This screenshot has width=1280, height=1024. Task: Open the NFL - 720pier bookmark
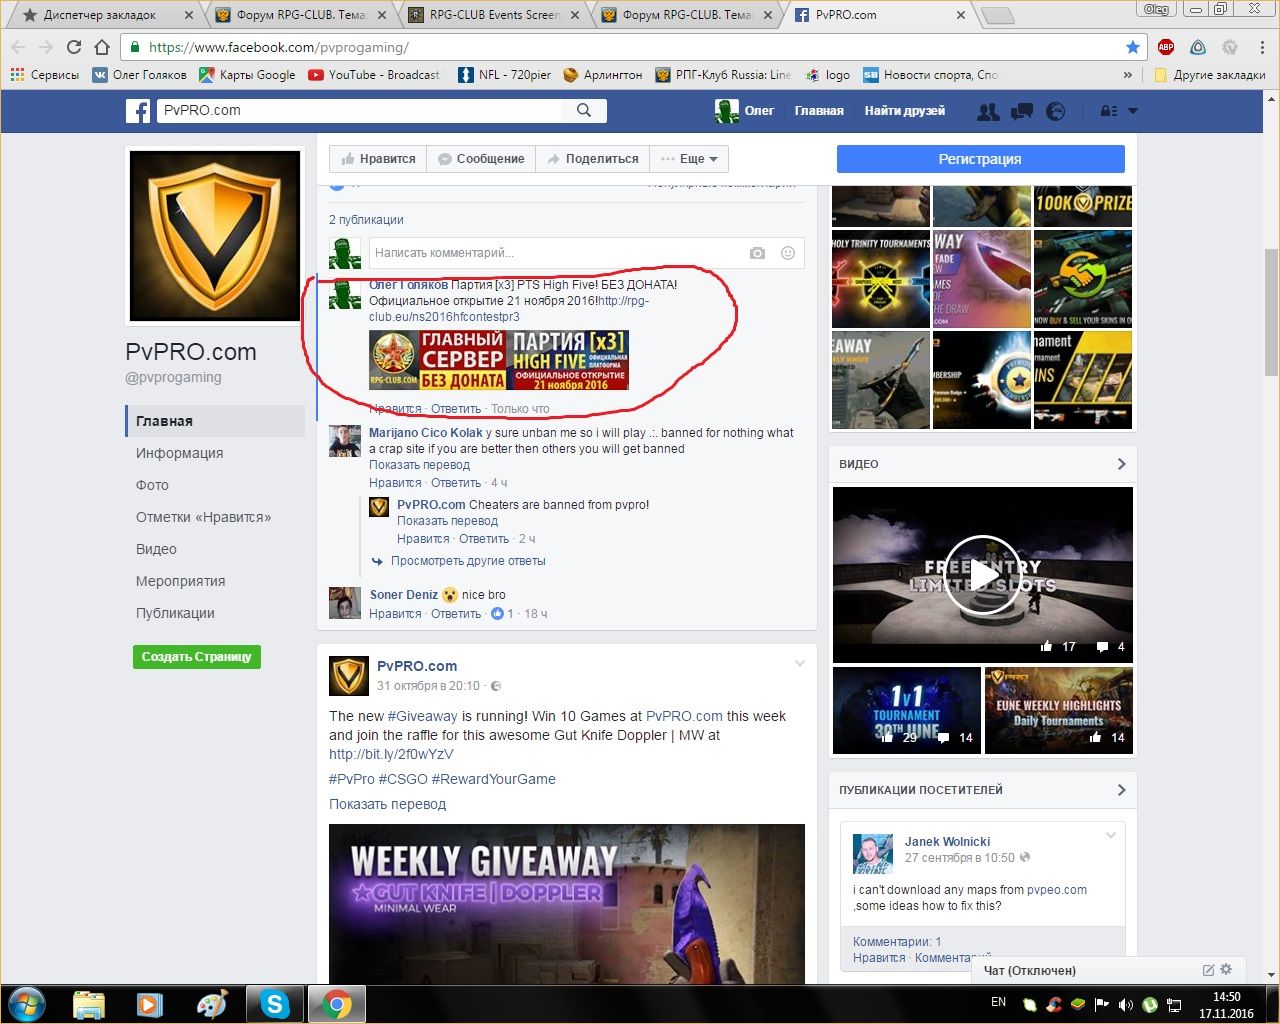(504, 75)
